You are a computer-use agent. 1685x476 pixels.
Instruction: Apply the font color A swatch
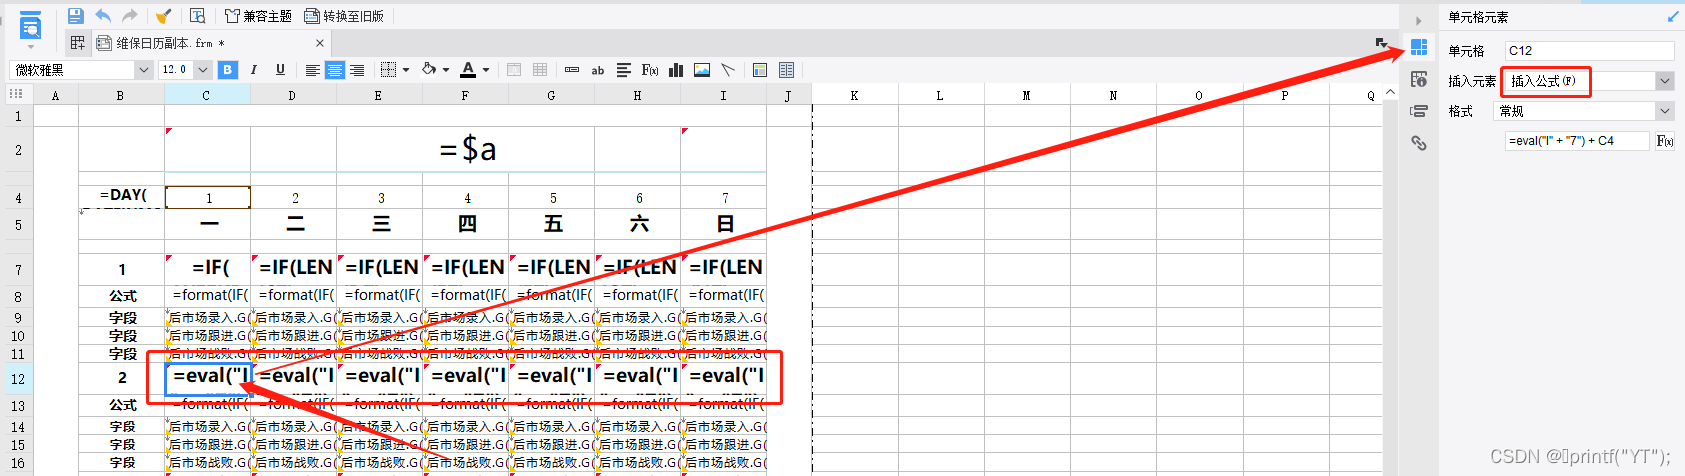click(x=468, y=70)
